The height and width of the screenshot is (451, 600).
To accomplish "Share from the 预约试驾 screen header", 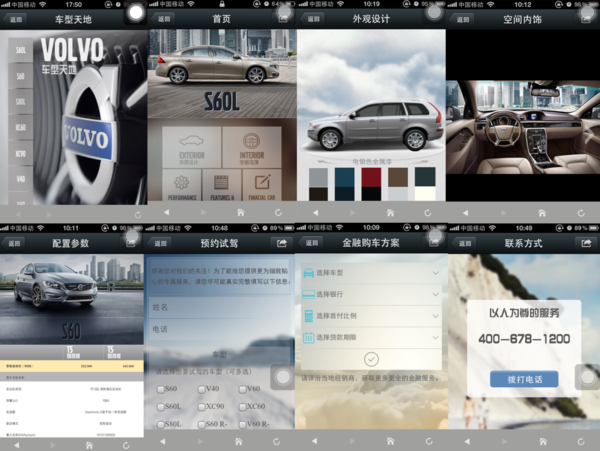I will (282, 243).
